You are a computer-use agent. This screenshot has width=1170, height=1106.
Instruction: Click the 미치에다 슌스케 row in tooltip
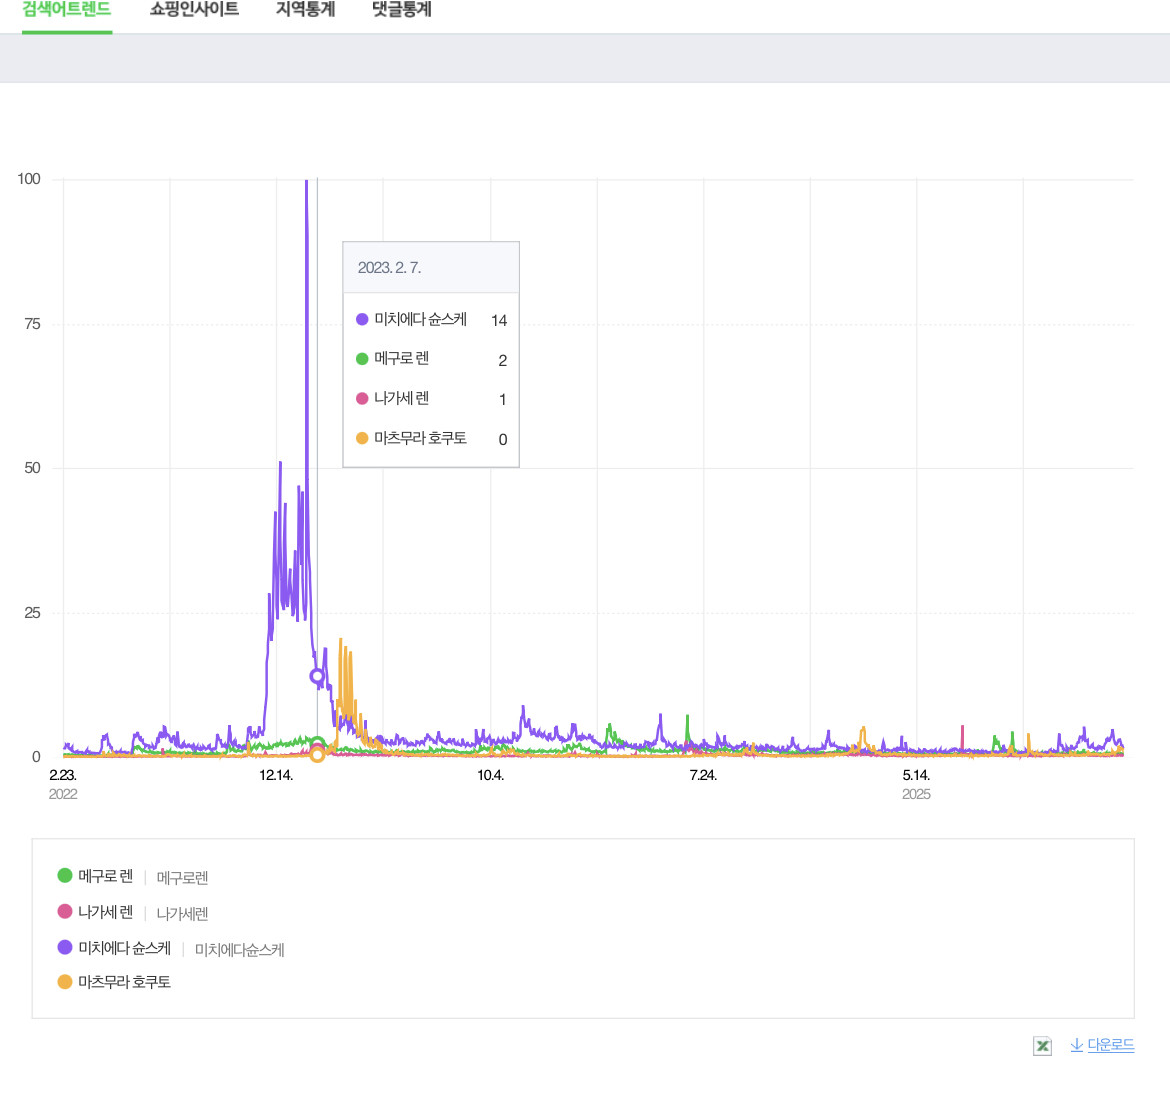pyautogui.click(x=431, y=319)
